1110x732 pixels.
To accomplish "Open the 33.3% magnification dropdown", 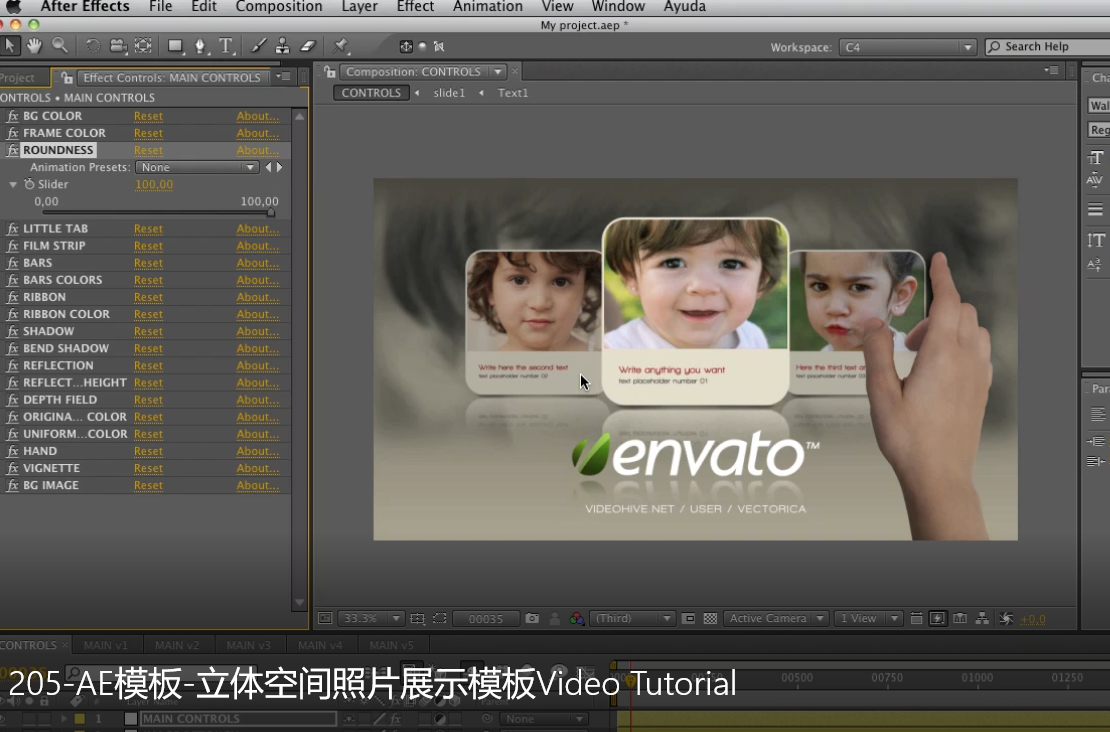I will pos(371,619).
